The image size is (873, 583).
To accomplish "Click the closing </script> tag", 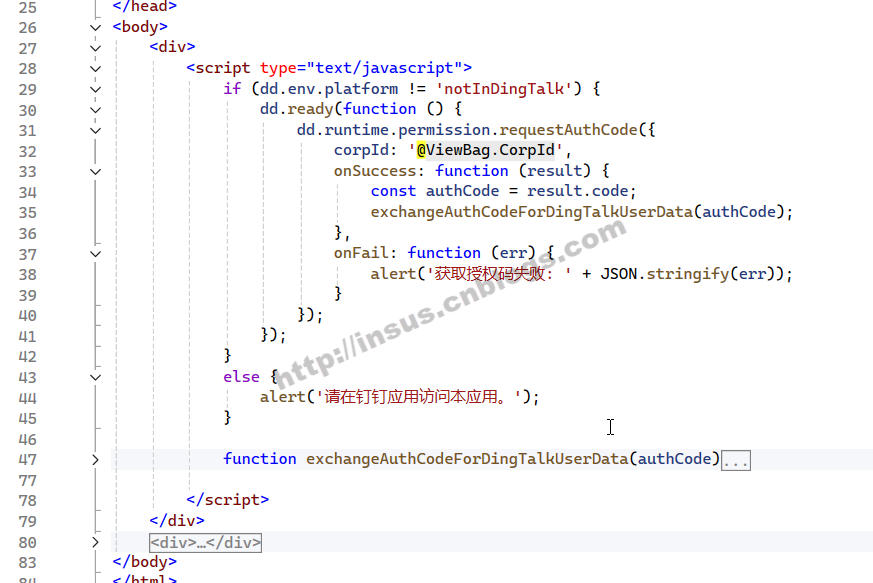I will (x=227, y=499).
